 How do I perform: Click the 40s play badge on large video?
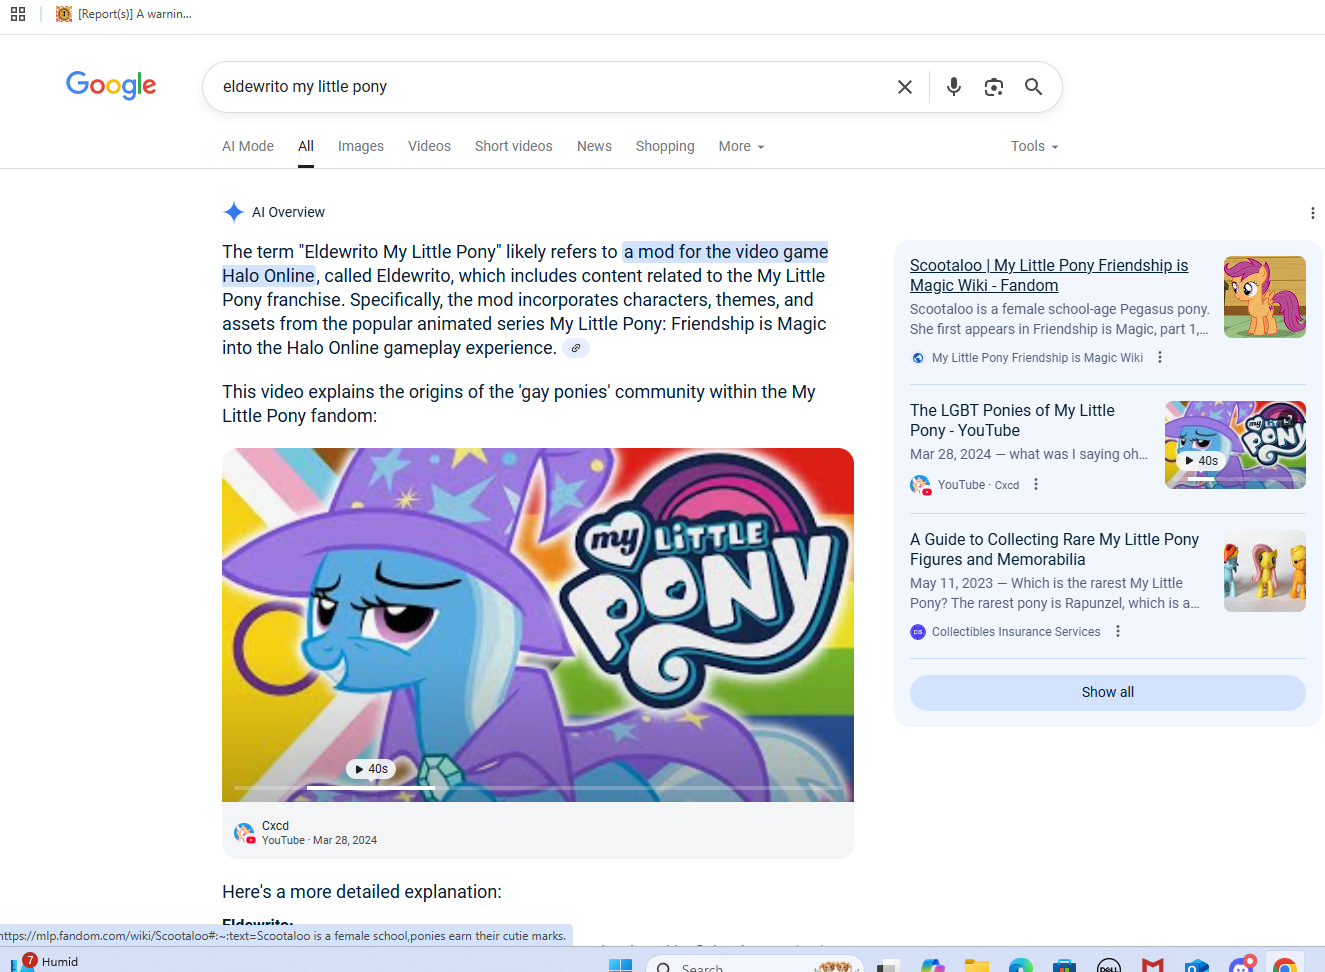pos(371,769)
